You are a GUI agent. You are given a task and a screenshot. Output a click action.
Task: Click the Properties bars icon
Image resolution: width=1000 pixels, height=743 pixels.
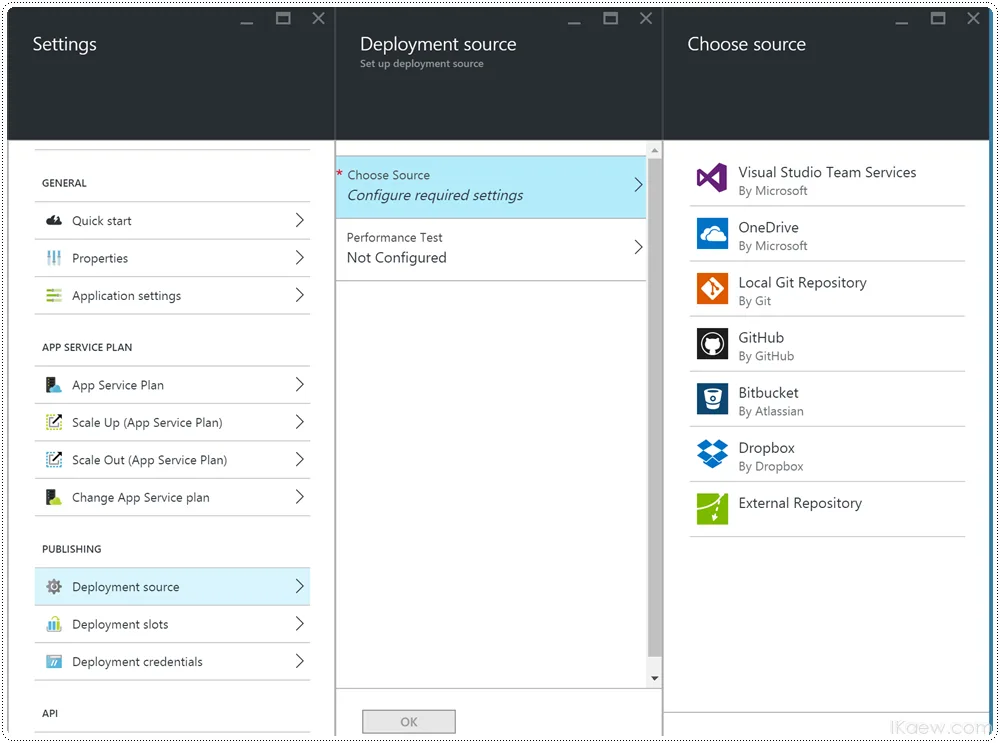point(54,258)
